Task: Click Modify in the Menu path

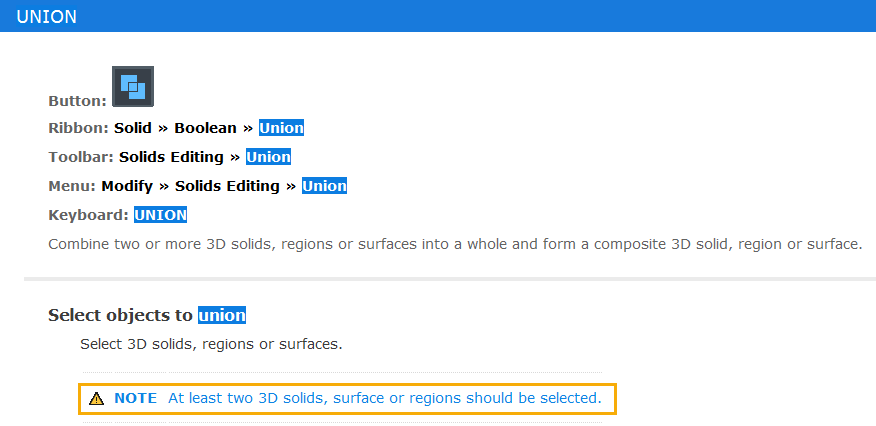Action: [127, 186]
